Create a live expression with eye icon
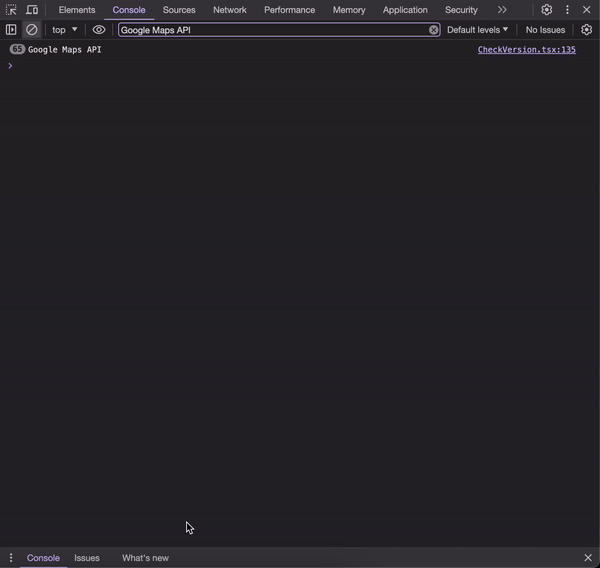 (x=99, y=30)
